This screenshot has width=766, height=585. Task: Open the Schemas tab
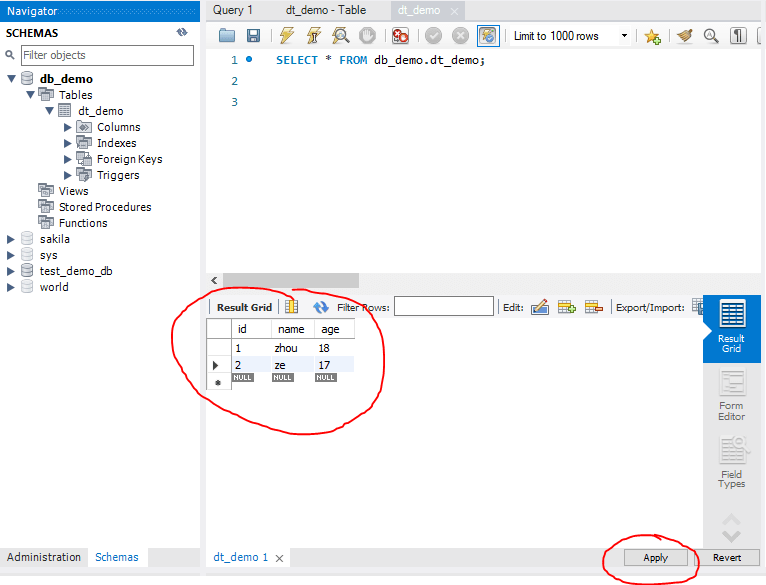tap(117, 557)
